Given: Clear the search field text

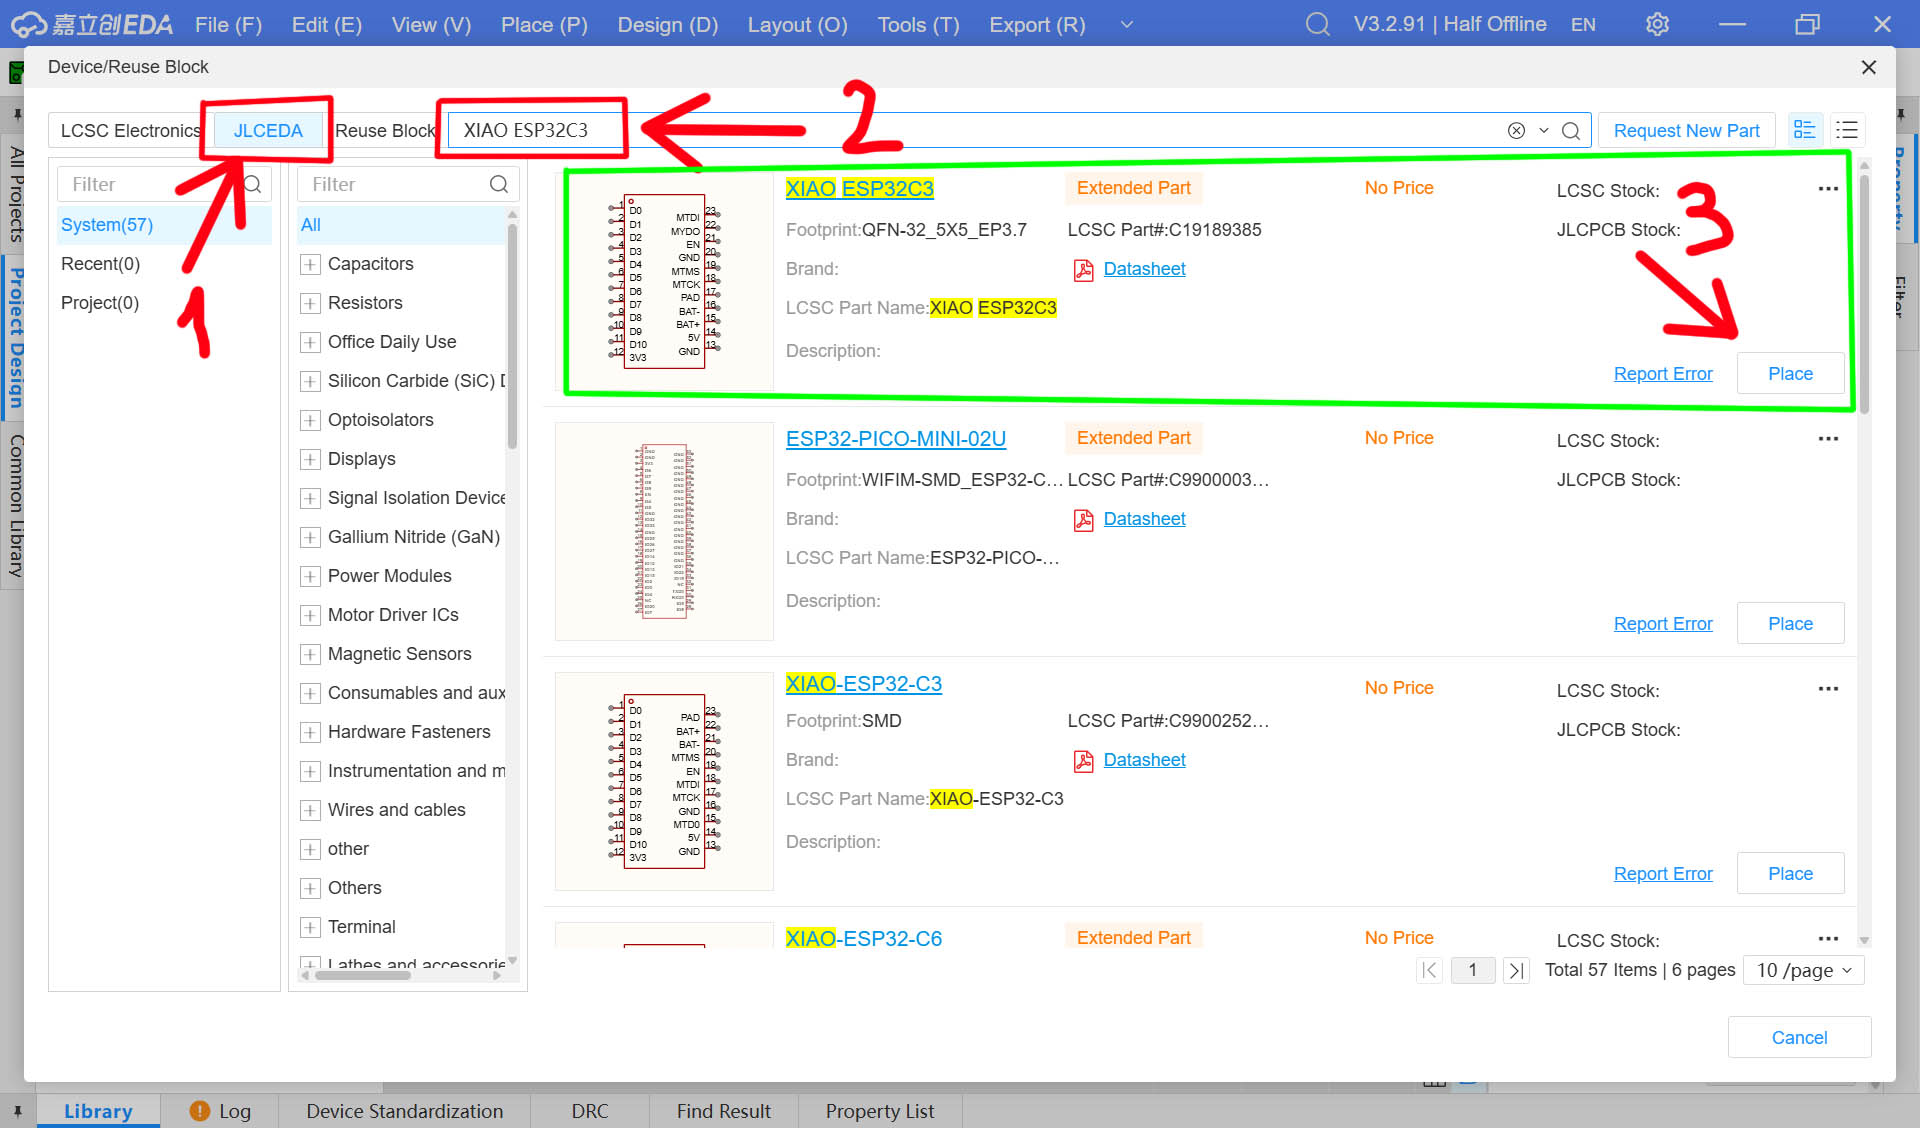Looking at the screenshot, I should tap(1516, 131).
